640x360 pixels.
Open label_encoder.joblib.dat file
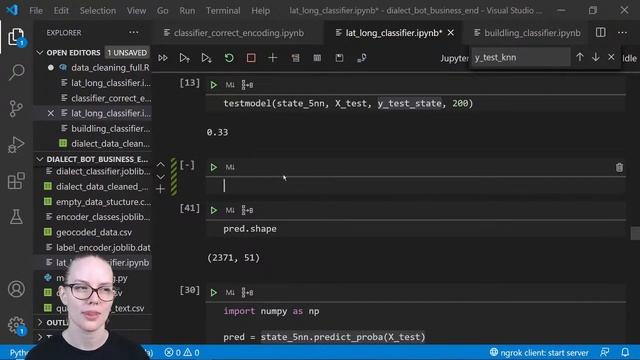103,248
